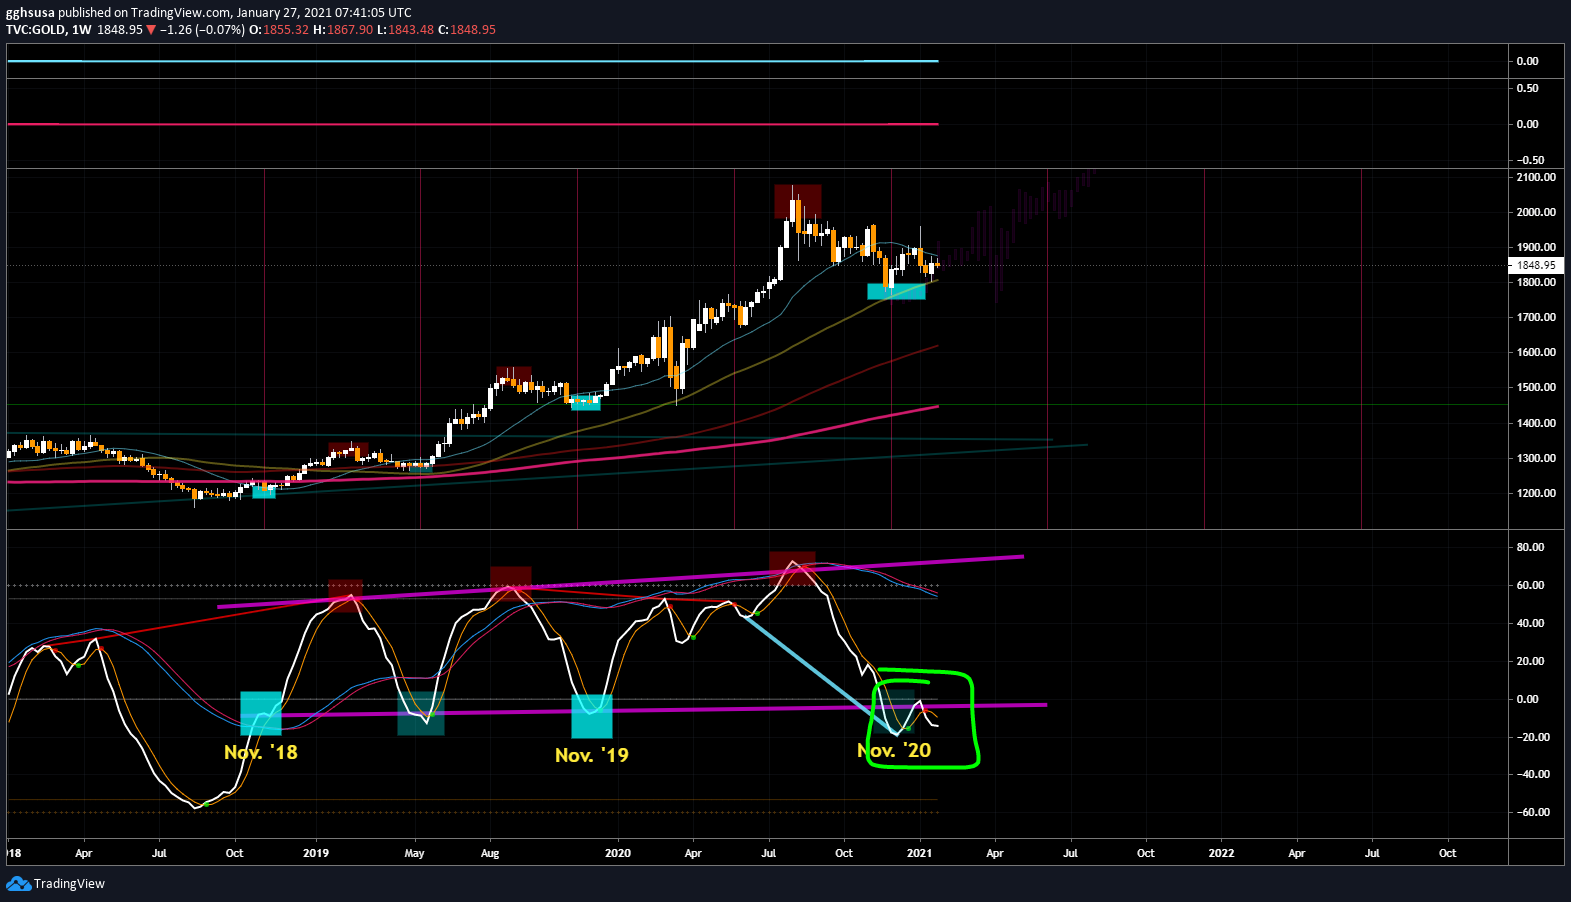Click the 1400.00 price axis label
Image resolution: width=1571 pixels, height=902 pixels.
coord(1536,423)
